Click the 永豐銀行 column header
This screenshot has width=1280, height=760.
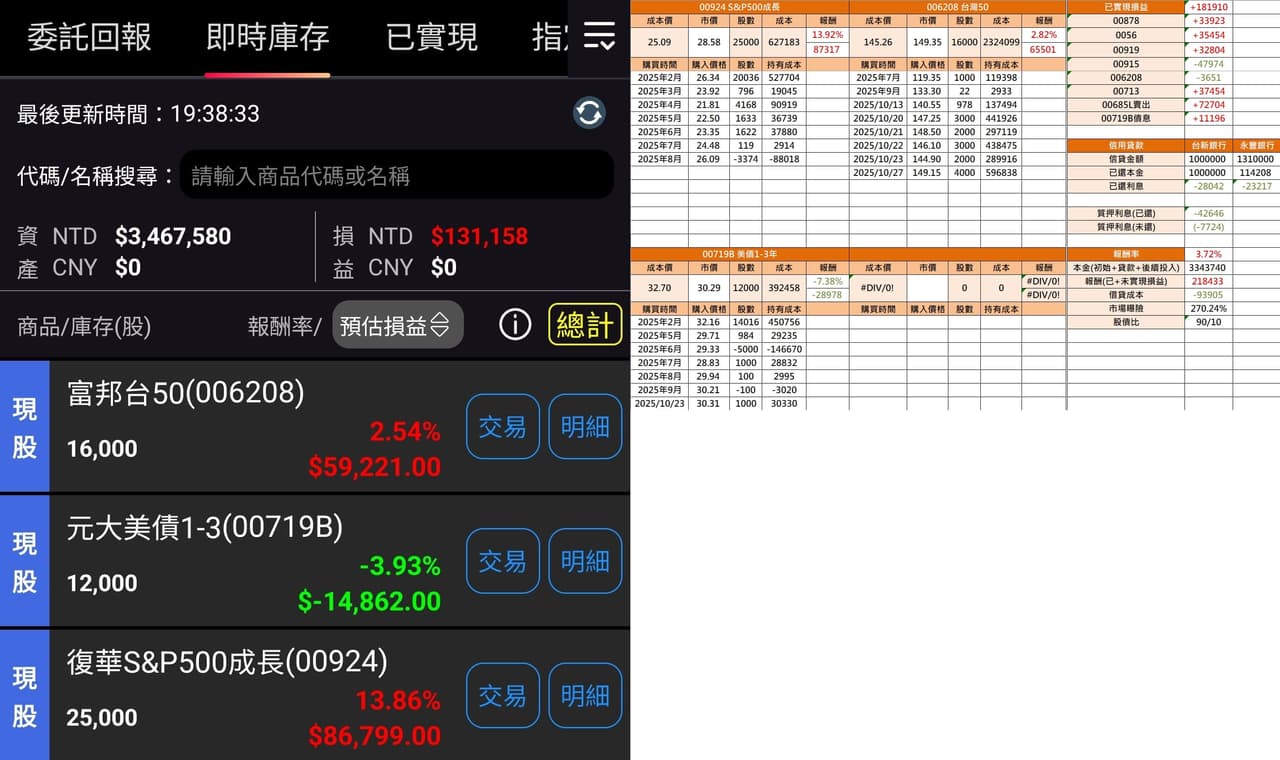click(1256, 145)
